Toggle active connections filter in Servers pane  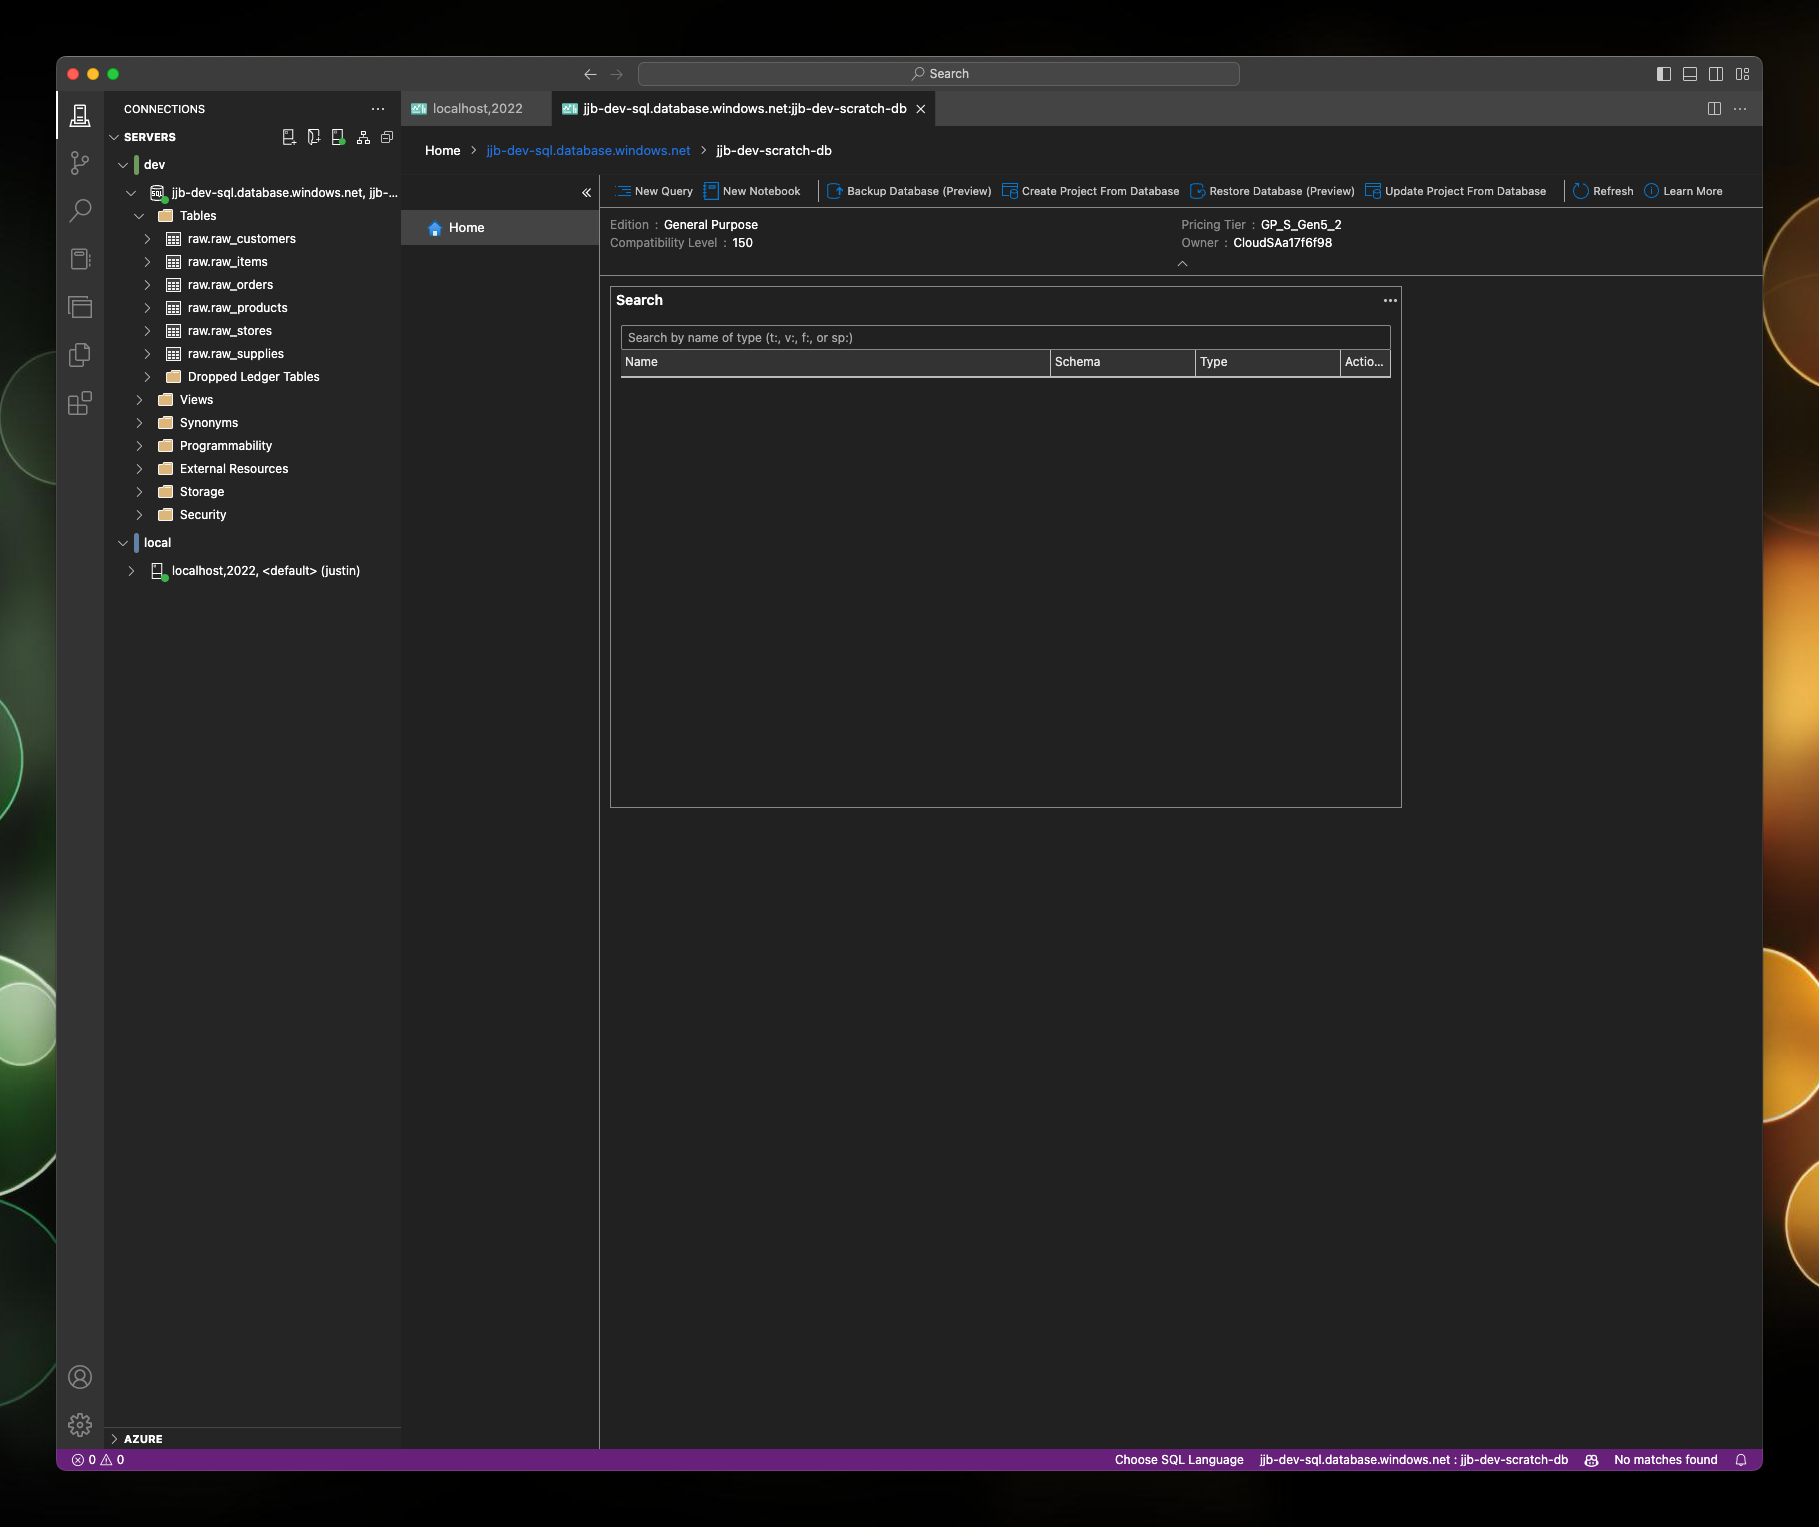337,137
